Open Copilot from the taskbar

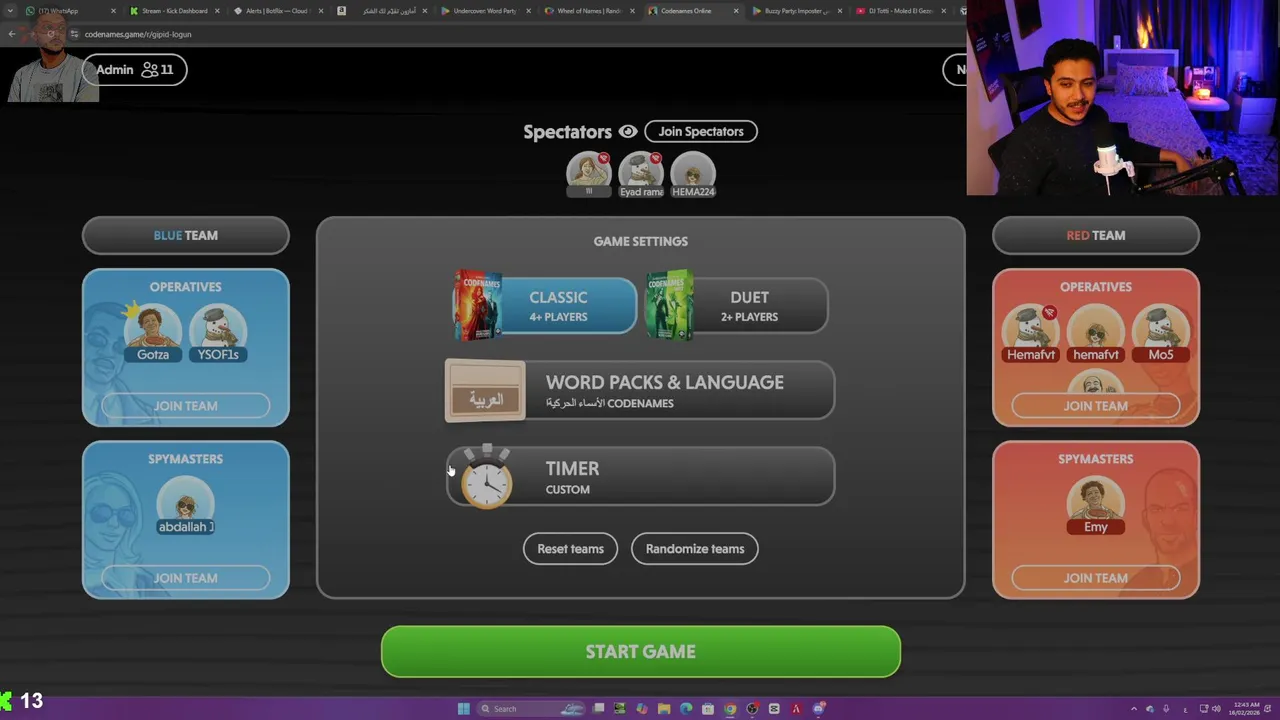pos(642,709)
